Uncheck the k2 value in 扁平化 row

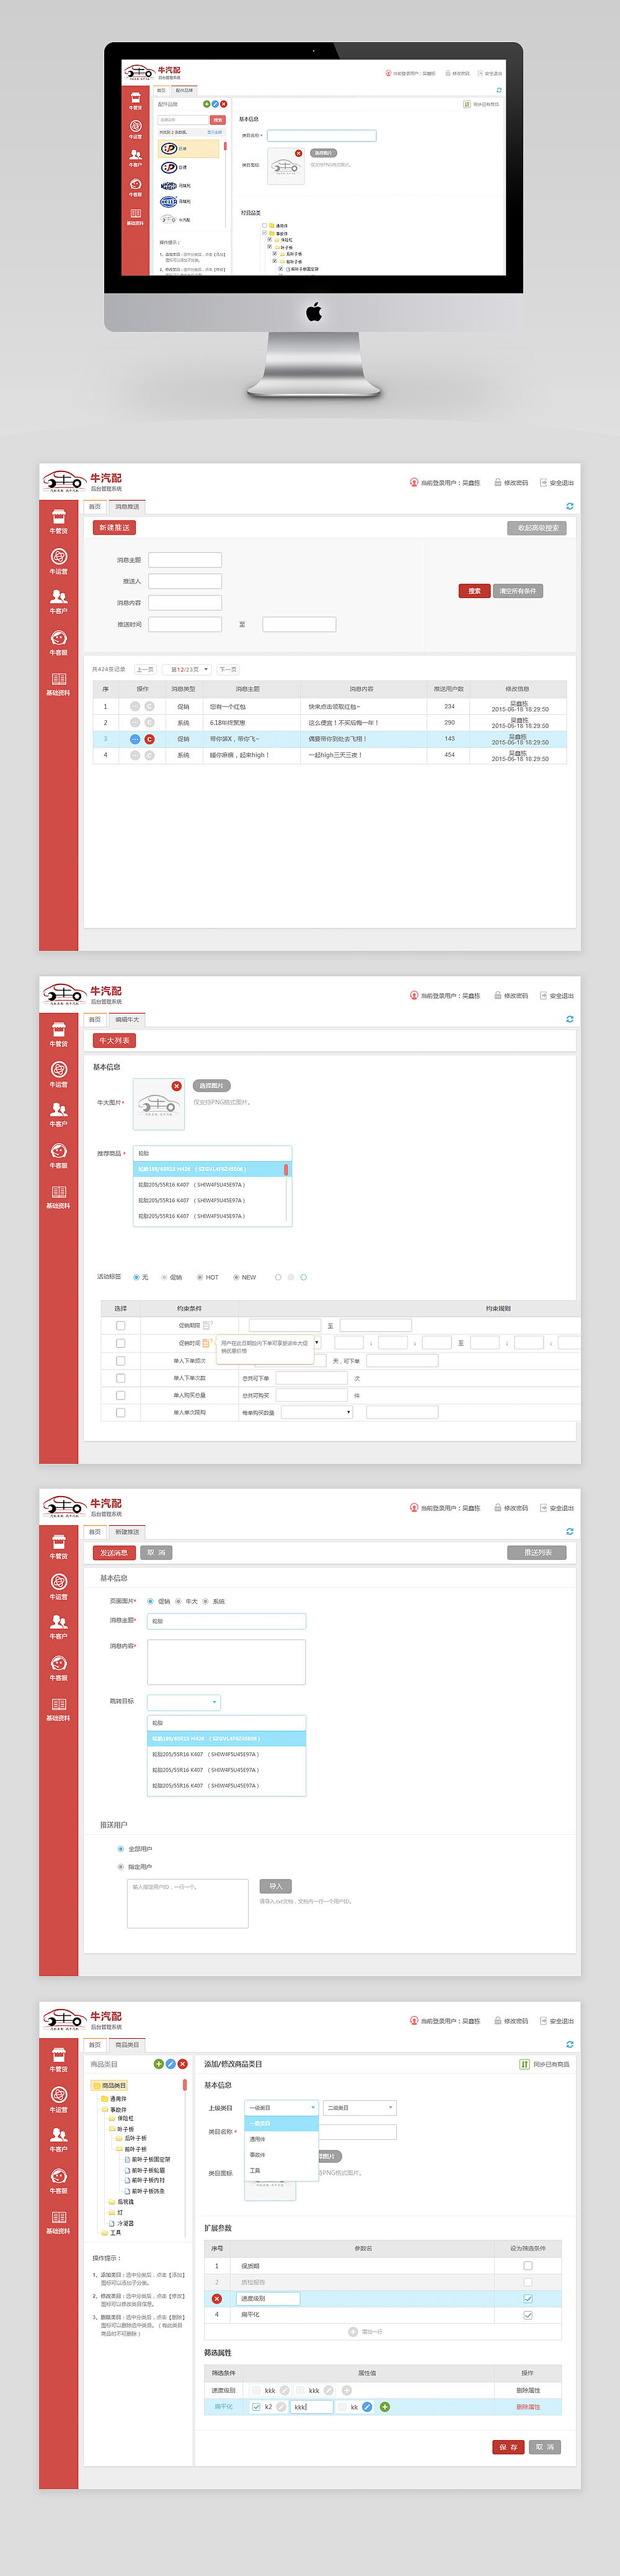tap(256, 2407)
